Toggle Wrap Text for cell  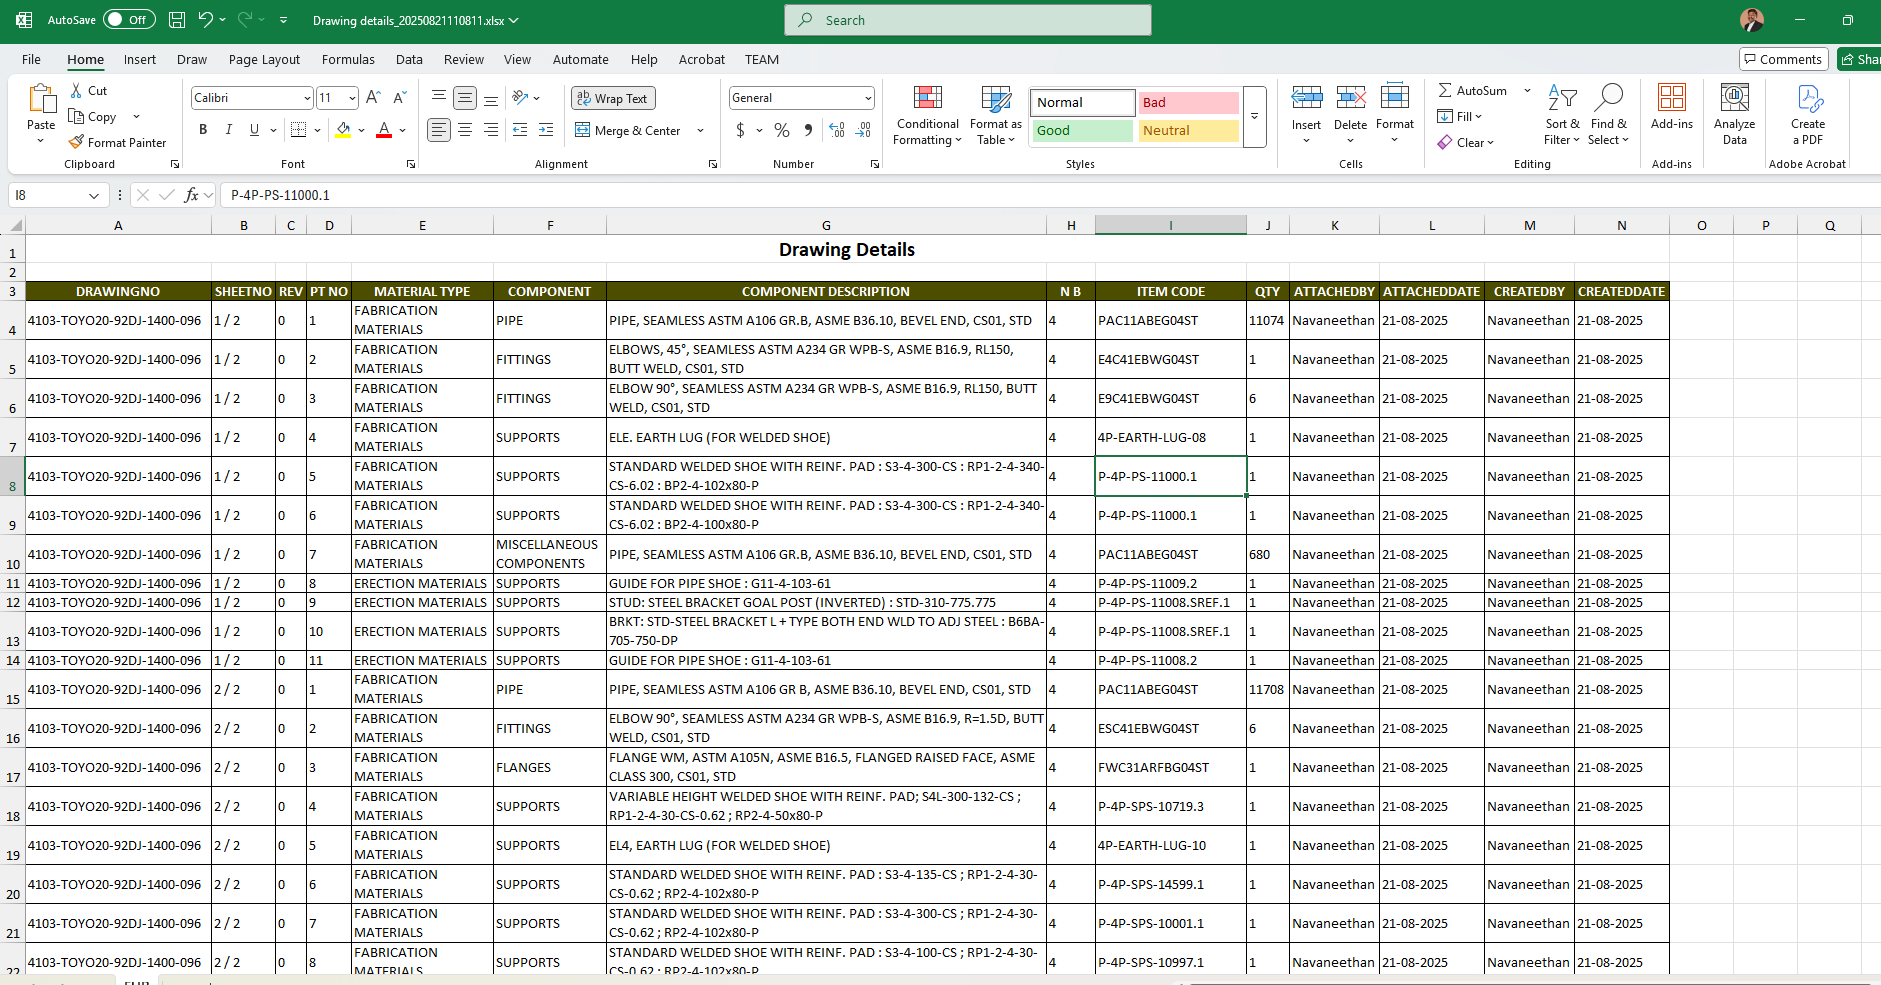[x=613, y=98]
